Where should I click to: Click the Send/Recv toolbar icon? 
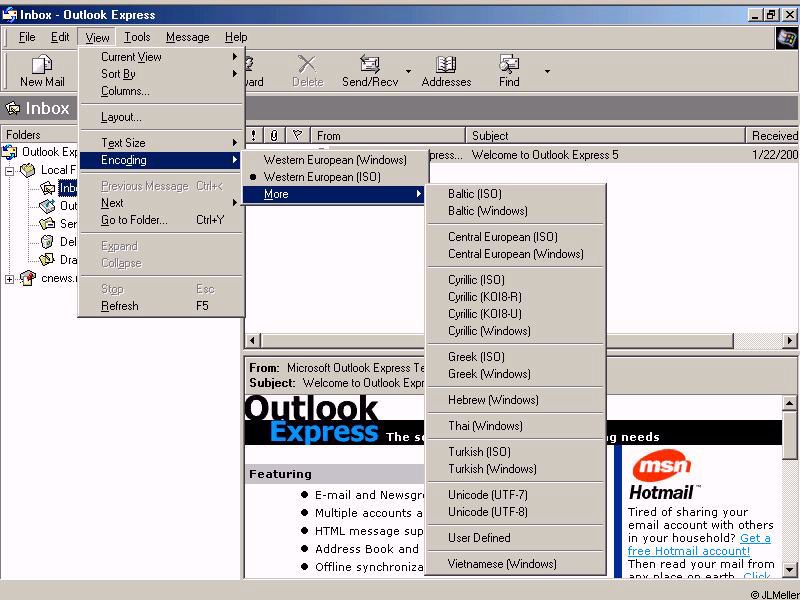369,66
